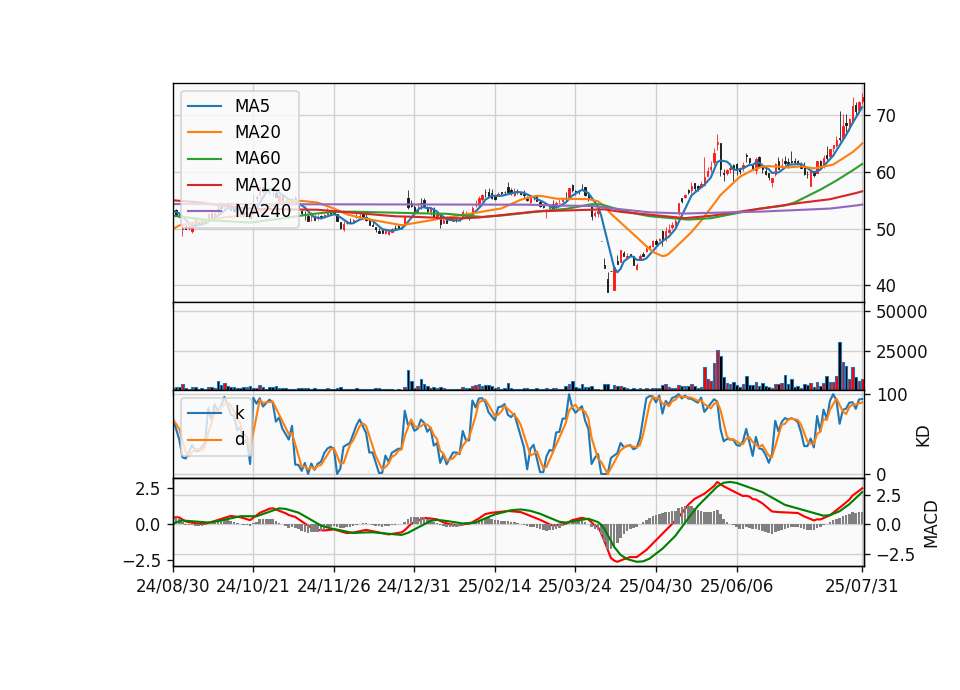Image resolution: width=960 pixels, height=690 pixels.
Task: Click the 24/12/31 date tick label
Action: click(x=413, y=586)
